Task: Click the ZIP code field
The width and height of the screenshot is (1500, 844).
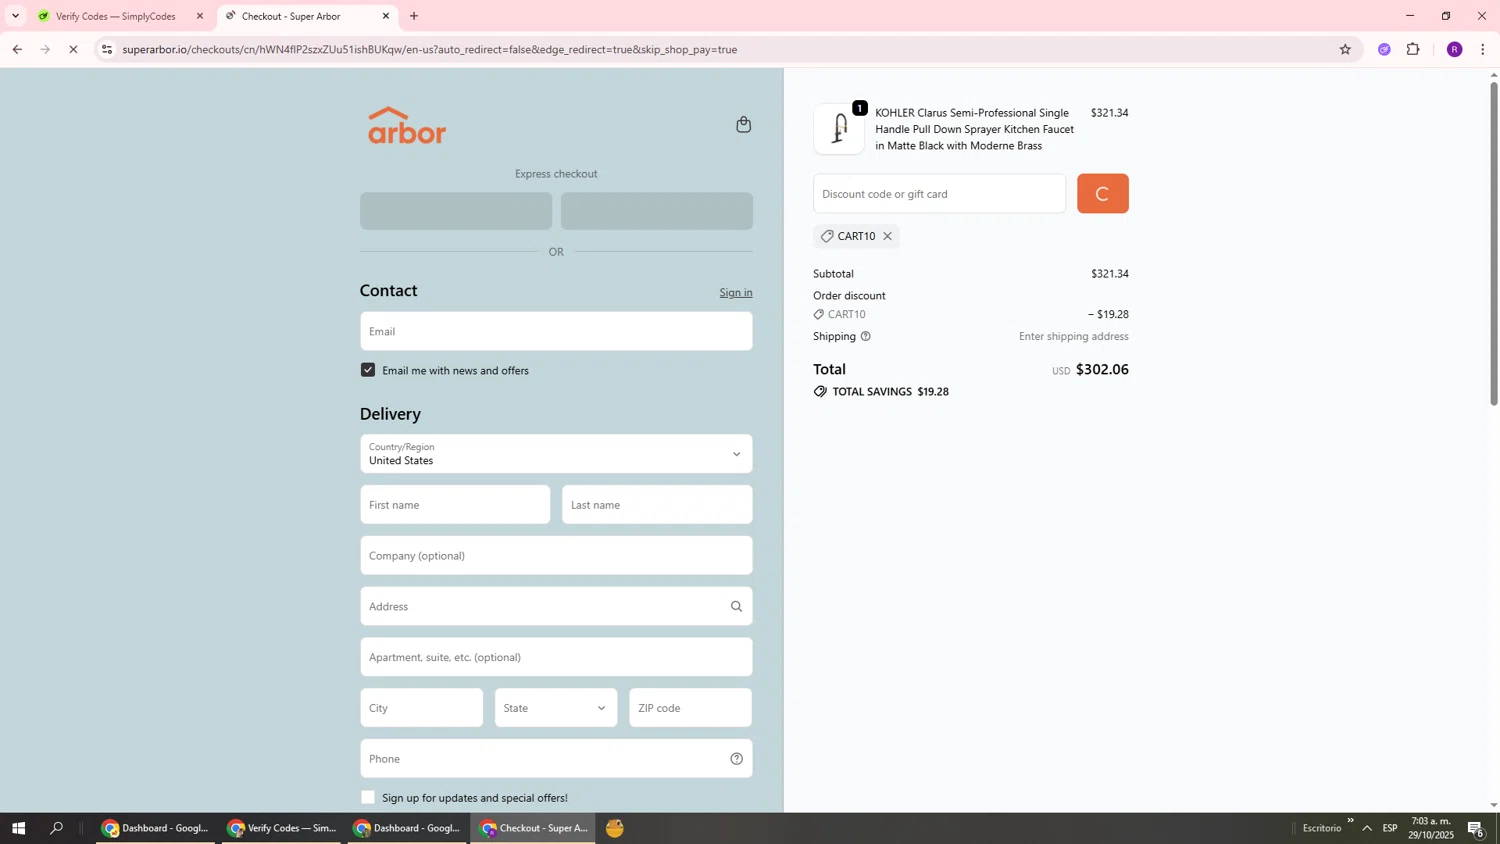Action: pos(691,708)
